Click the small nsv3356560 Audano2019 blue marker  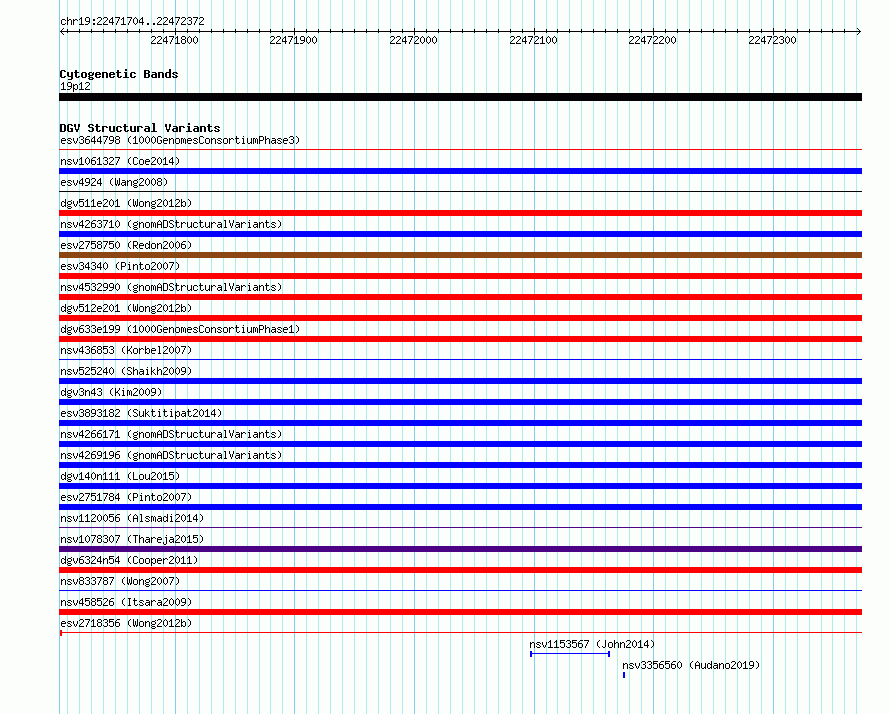point(624,675)
